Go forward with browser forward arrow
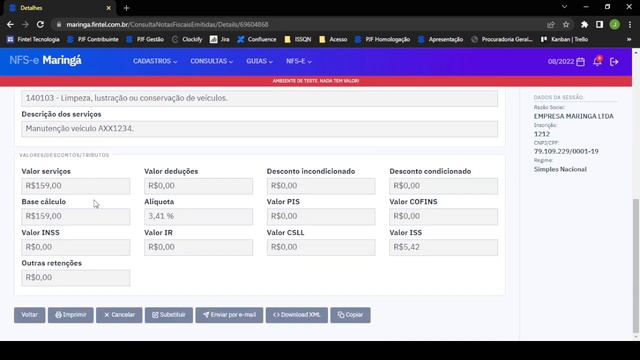The height and width of the screenshot is (360, 640). pos(25,24)
